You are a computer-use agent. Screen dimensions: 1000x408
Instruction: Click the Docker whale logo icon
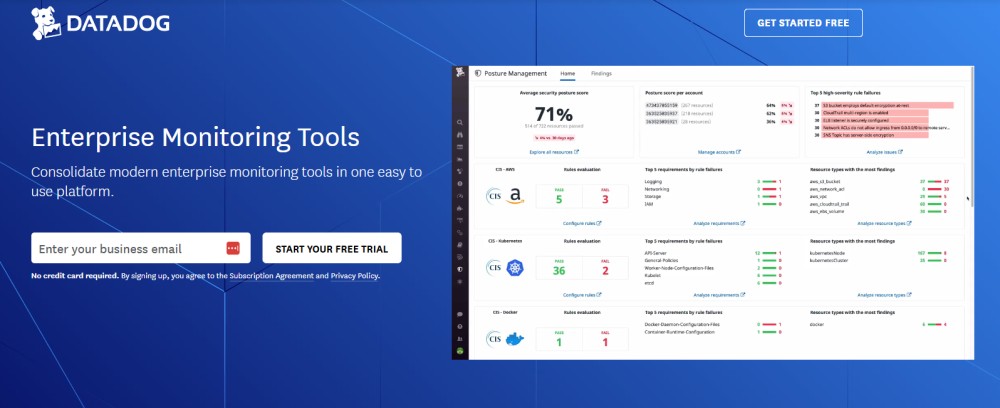pos(515,340)
